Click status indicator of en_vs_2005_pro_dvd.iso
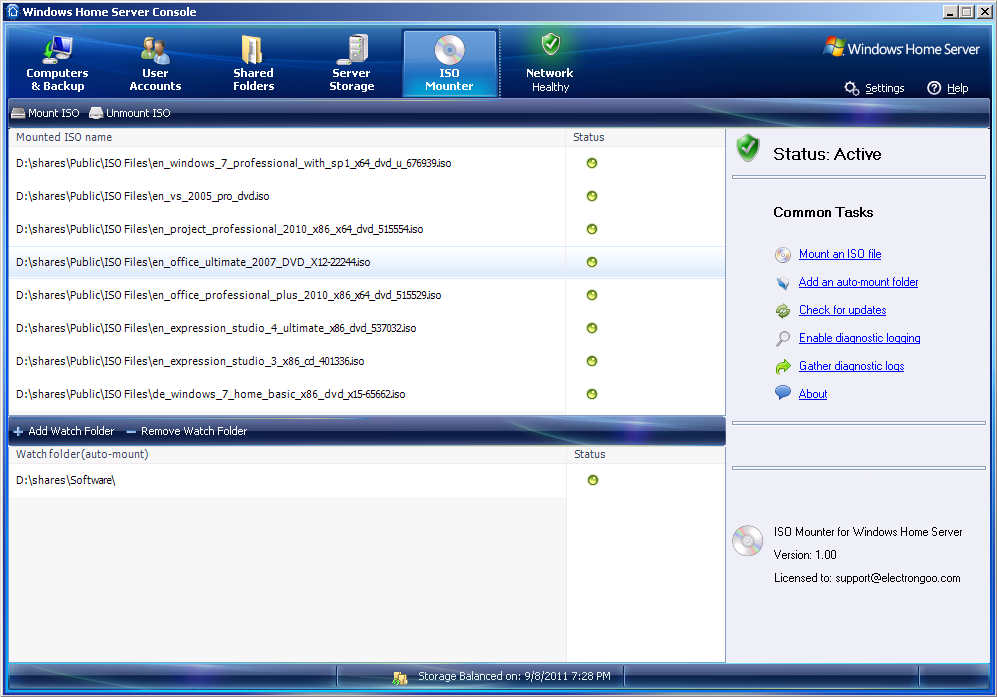Viewport: 997px width, 697px height. coord(592,196)
